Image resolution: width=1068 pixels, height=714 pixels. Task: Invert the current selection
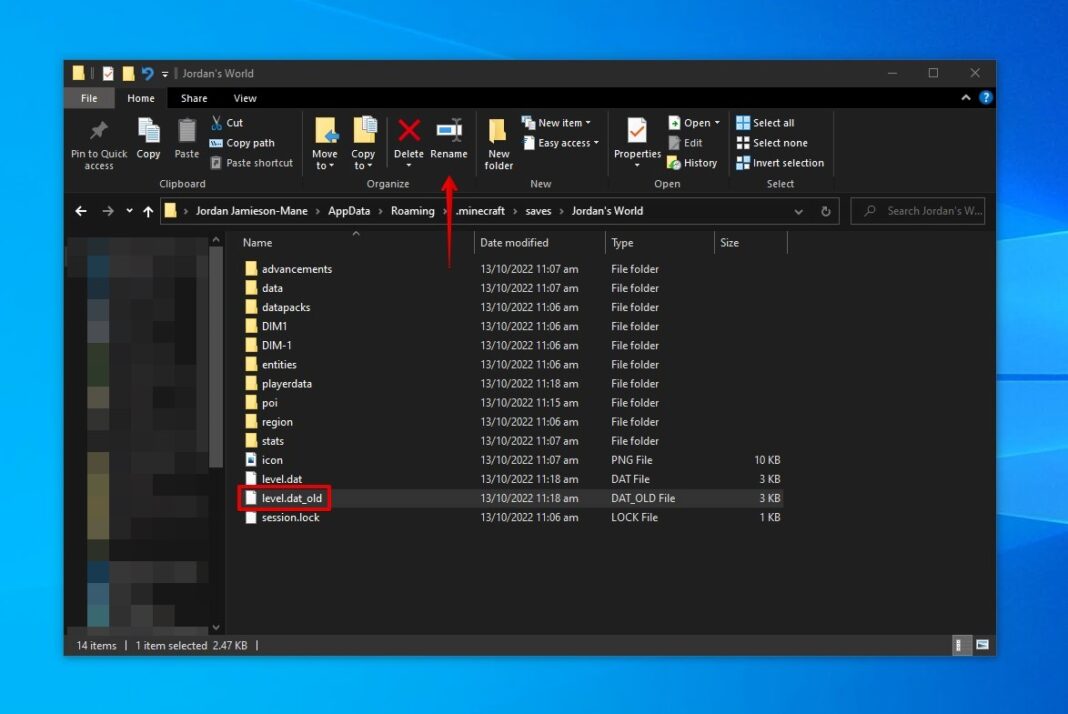coord(780,162)
